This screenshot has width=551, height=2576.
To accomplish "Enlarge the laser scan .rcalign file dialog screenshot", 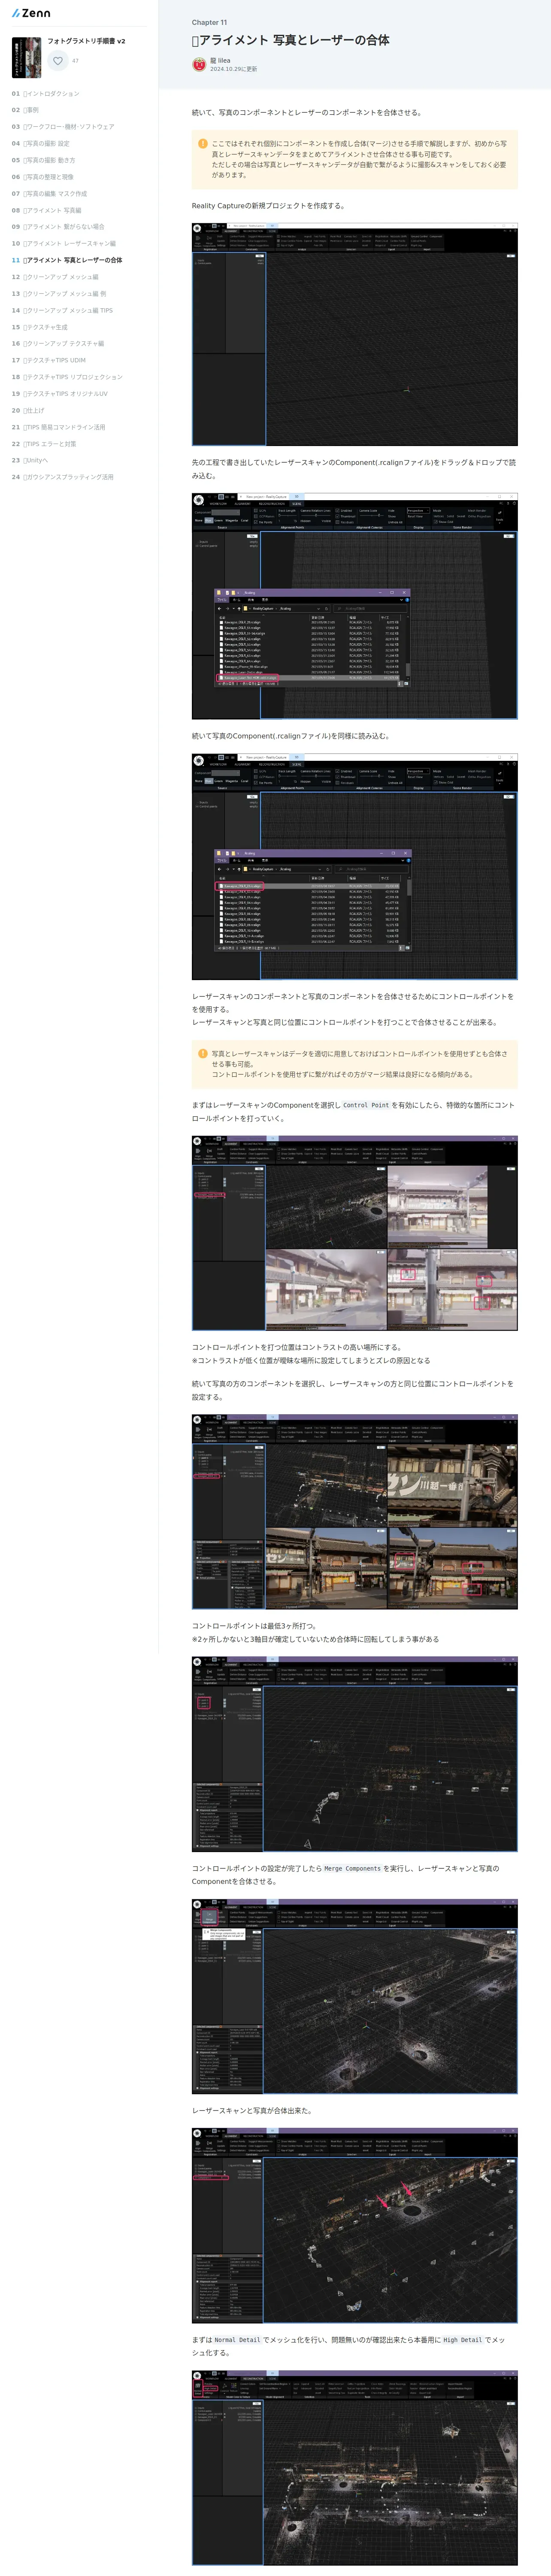I will [355, 606].
